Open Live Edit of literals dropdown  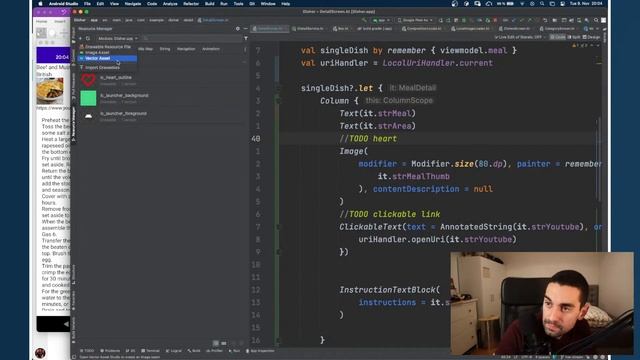point(520,37)
